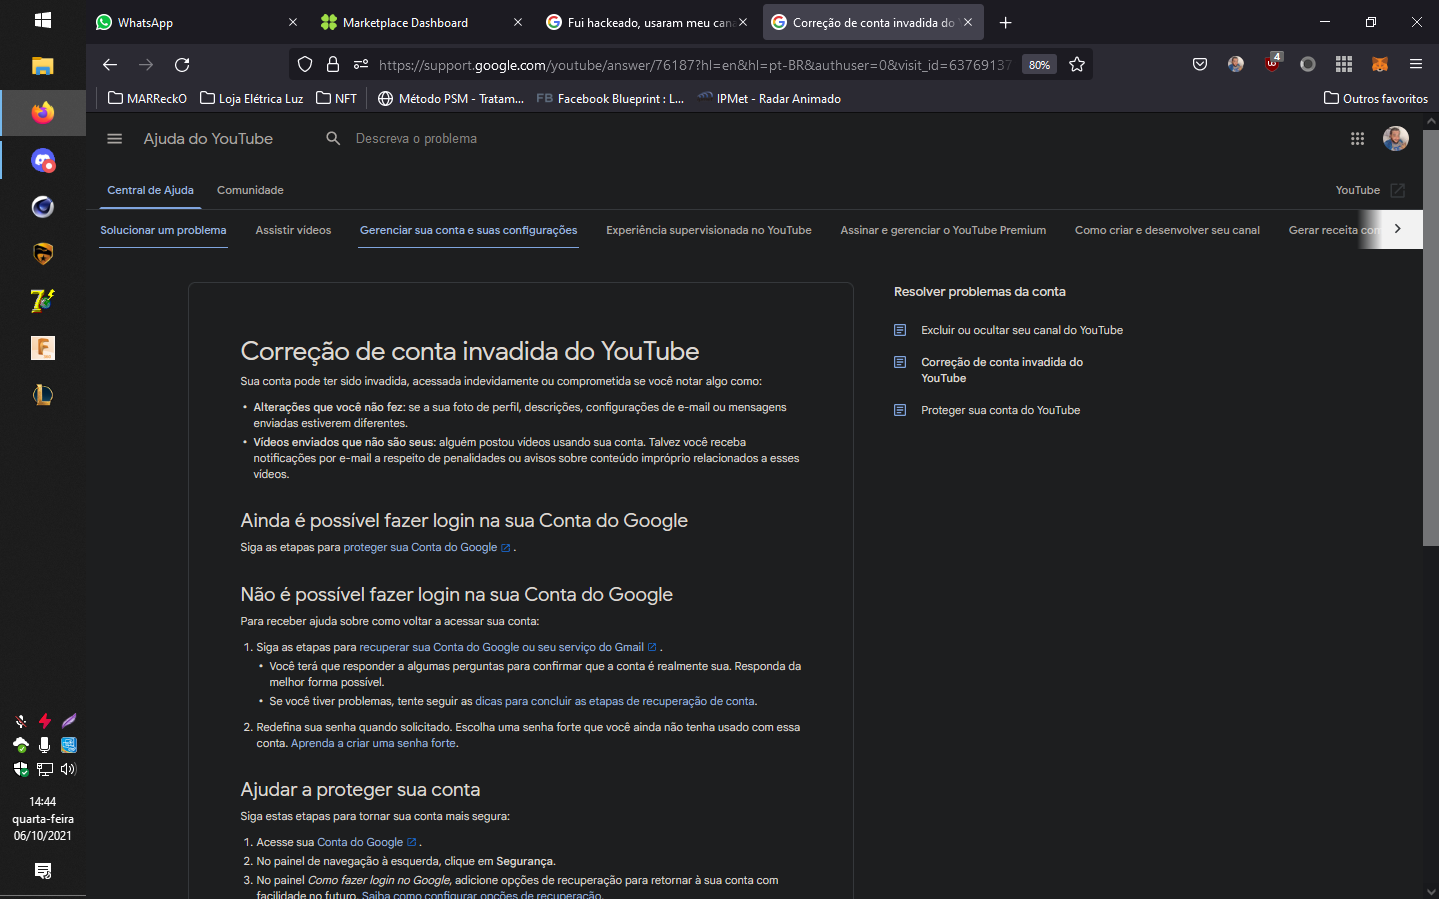This screenshot has height=899, width=1439.
Task: Open Windows Start menu
Action: (x=43, y=20)
